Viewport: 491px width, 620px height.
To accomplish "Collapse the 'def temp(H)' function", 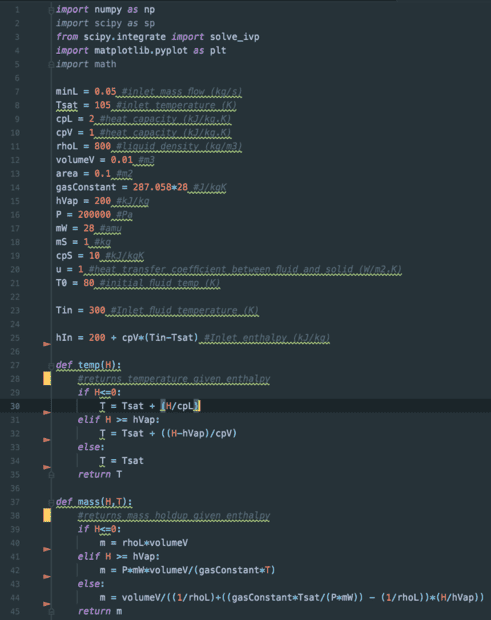I will pyautogui.click(x=51, y=365).
